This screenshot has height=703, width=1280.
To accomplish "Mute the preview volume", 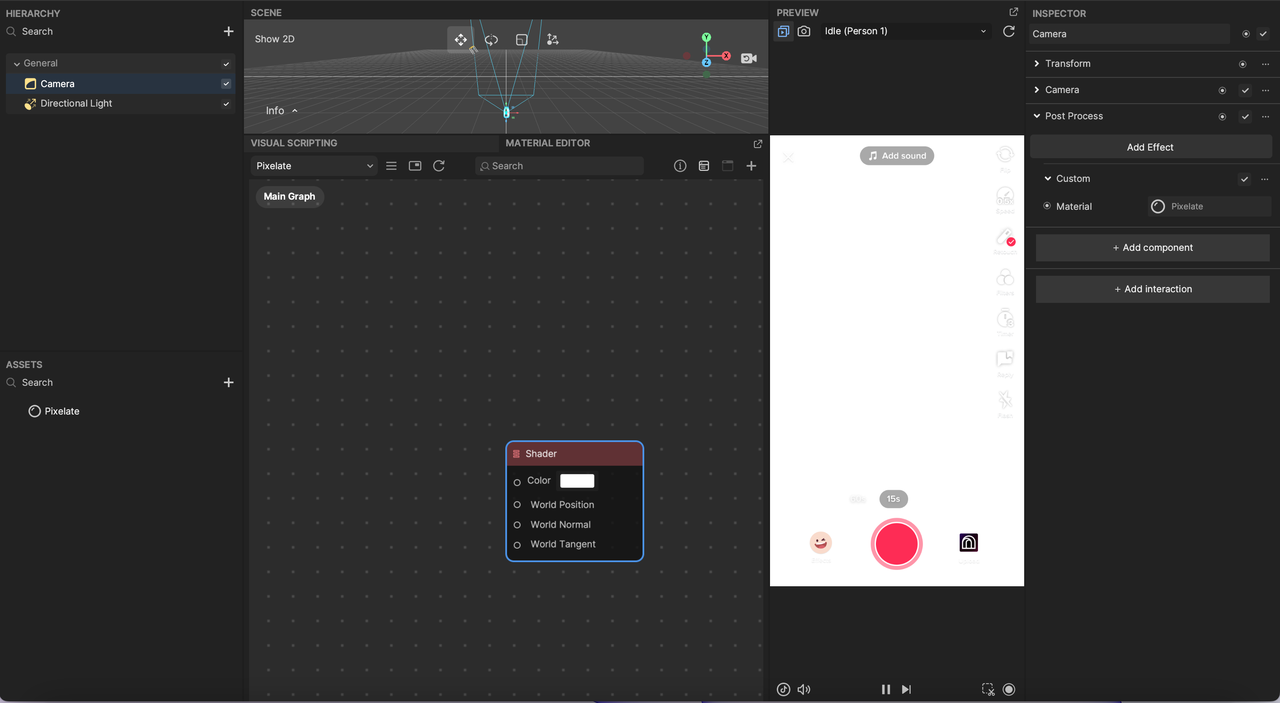I will pyautogui.click(x=804, y=689).
